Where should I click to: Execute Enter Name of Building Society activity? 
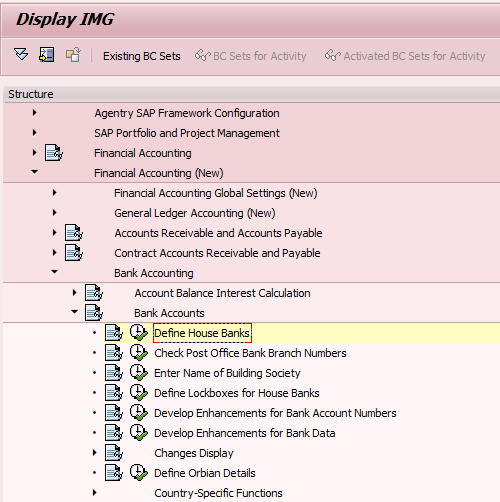pos(139,373)
